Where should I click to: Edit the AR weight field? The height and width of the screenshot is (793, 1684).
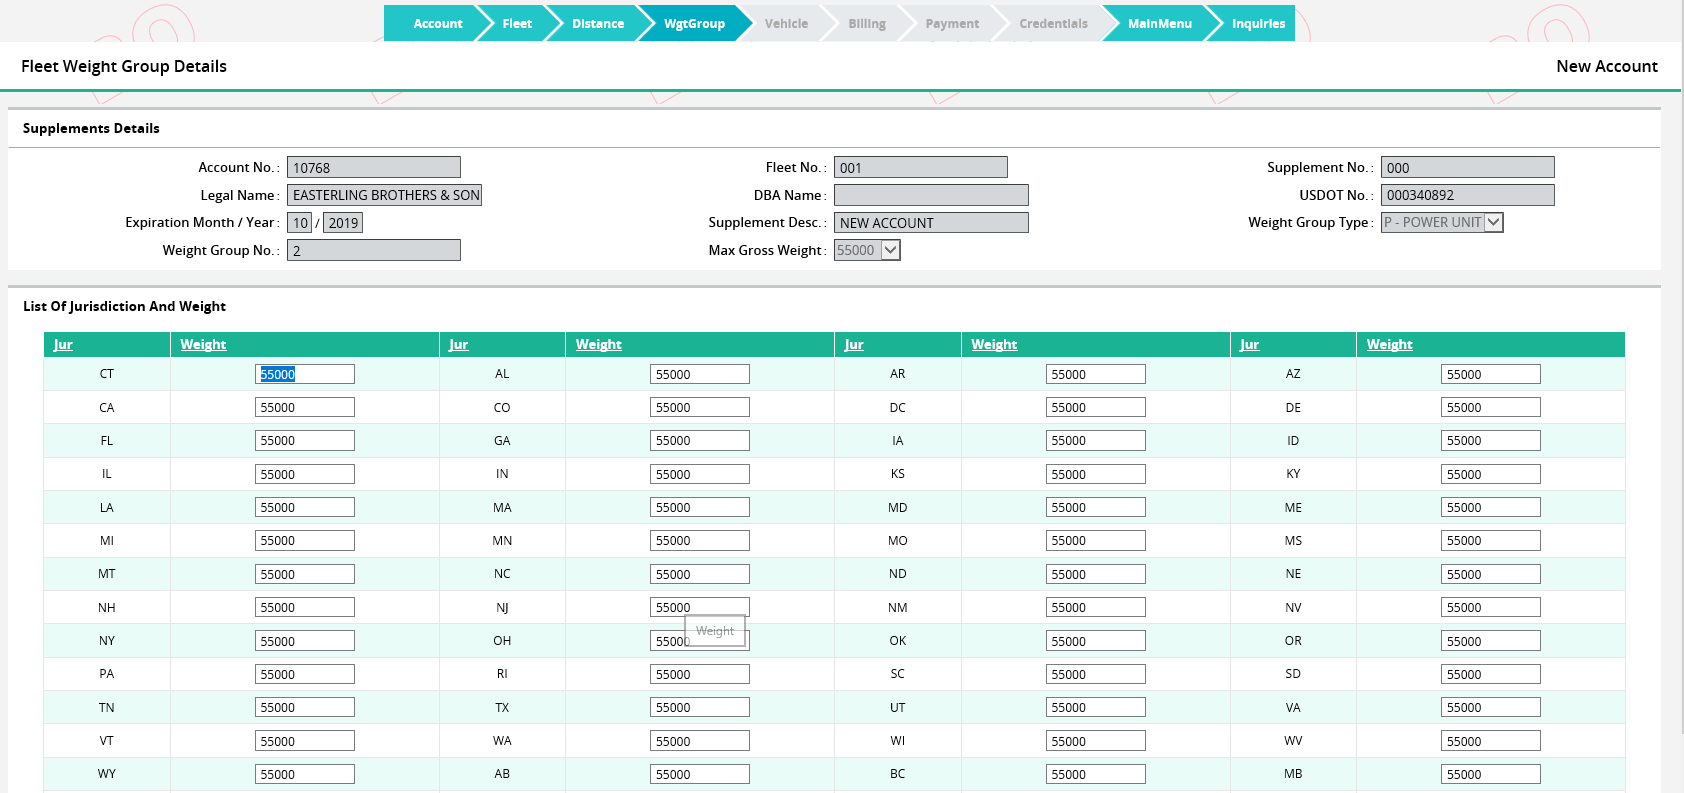tap(1096, 374)
